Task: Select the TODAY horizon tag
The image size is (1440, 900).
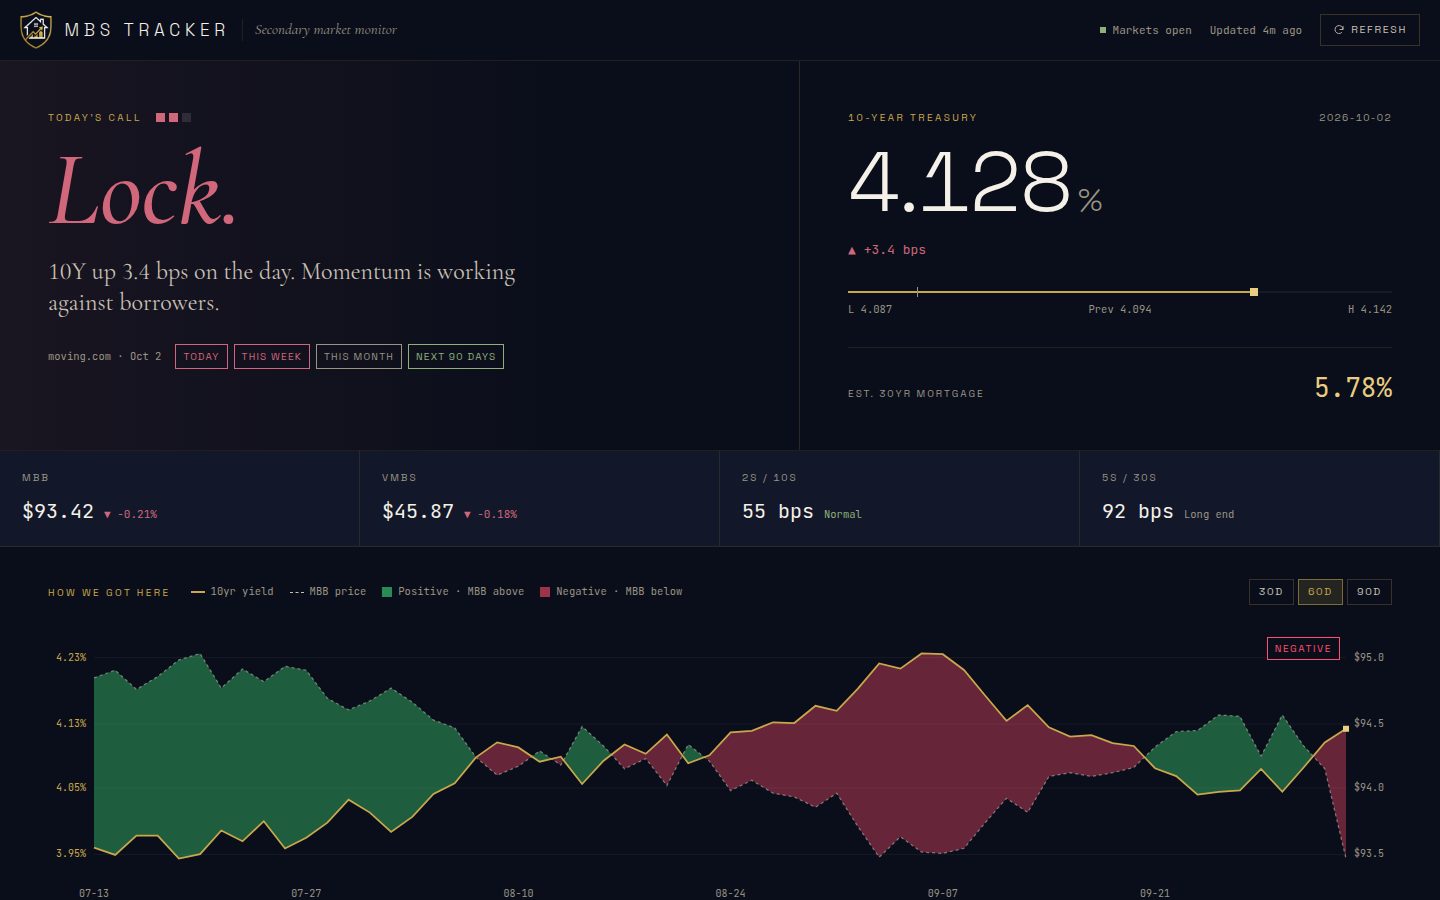Action: point(201,357)
